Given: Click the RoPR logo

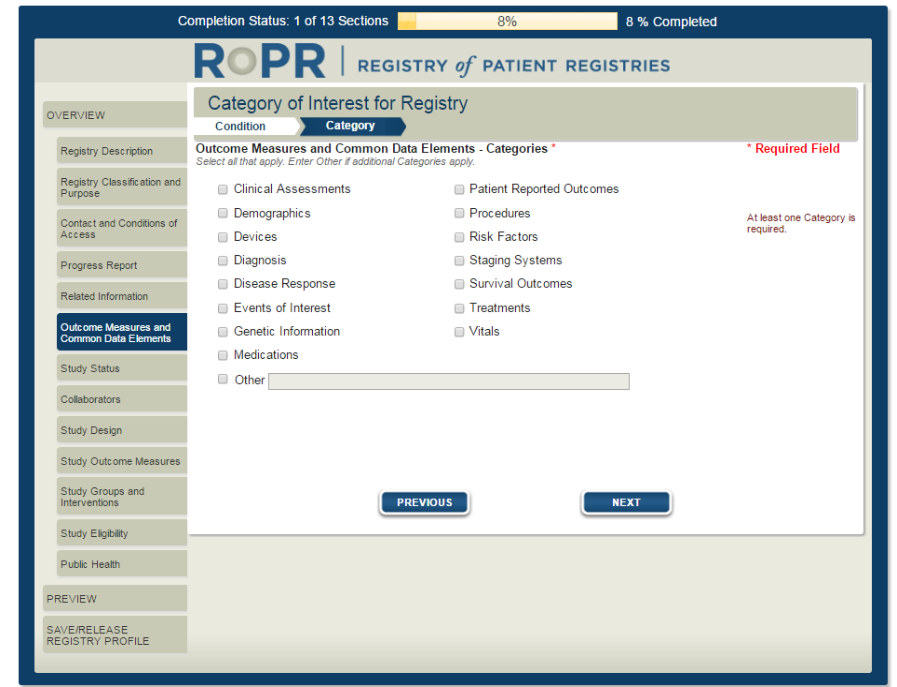Looking at the screenshot, I should [260, 61].
